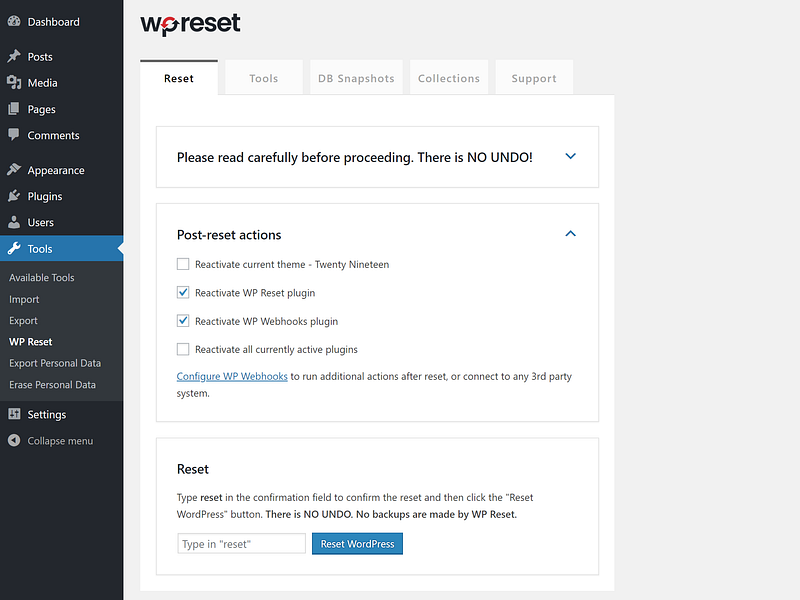Click the Dashboard gauge icon
Image resolution: width=800 pixels, height=600 pixels.
pyautogui.click(x=14, y=21)
